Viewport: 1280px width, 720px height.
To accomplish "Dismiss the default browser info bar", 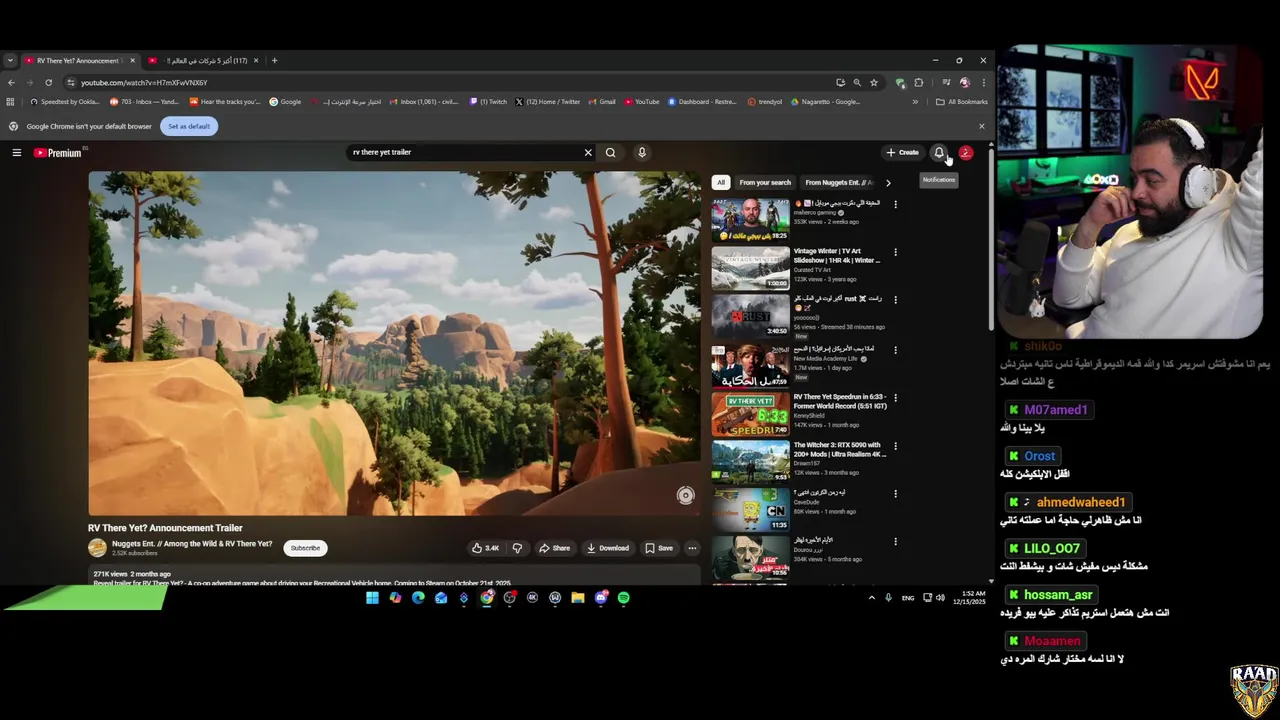I will [981, 127].
